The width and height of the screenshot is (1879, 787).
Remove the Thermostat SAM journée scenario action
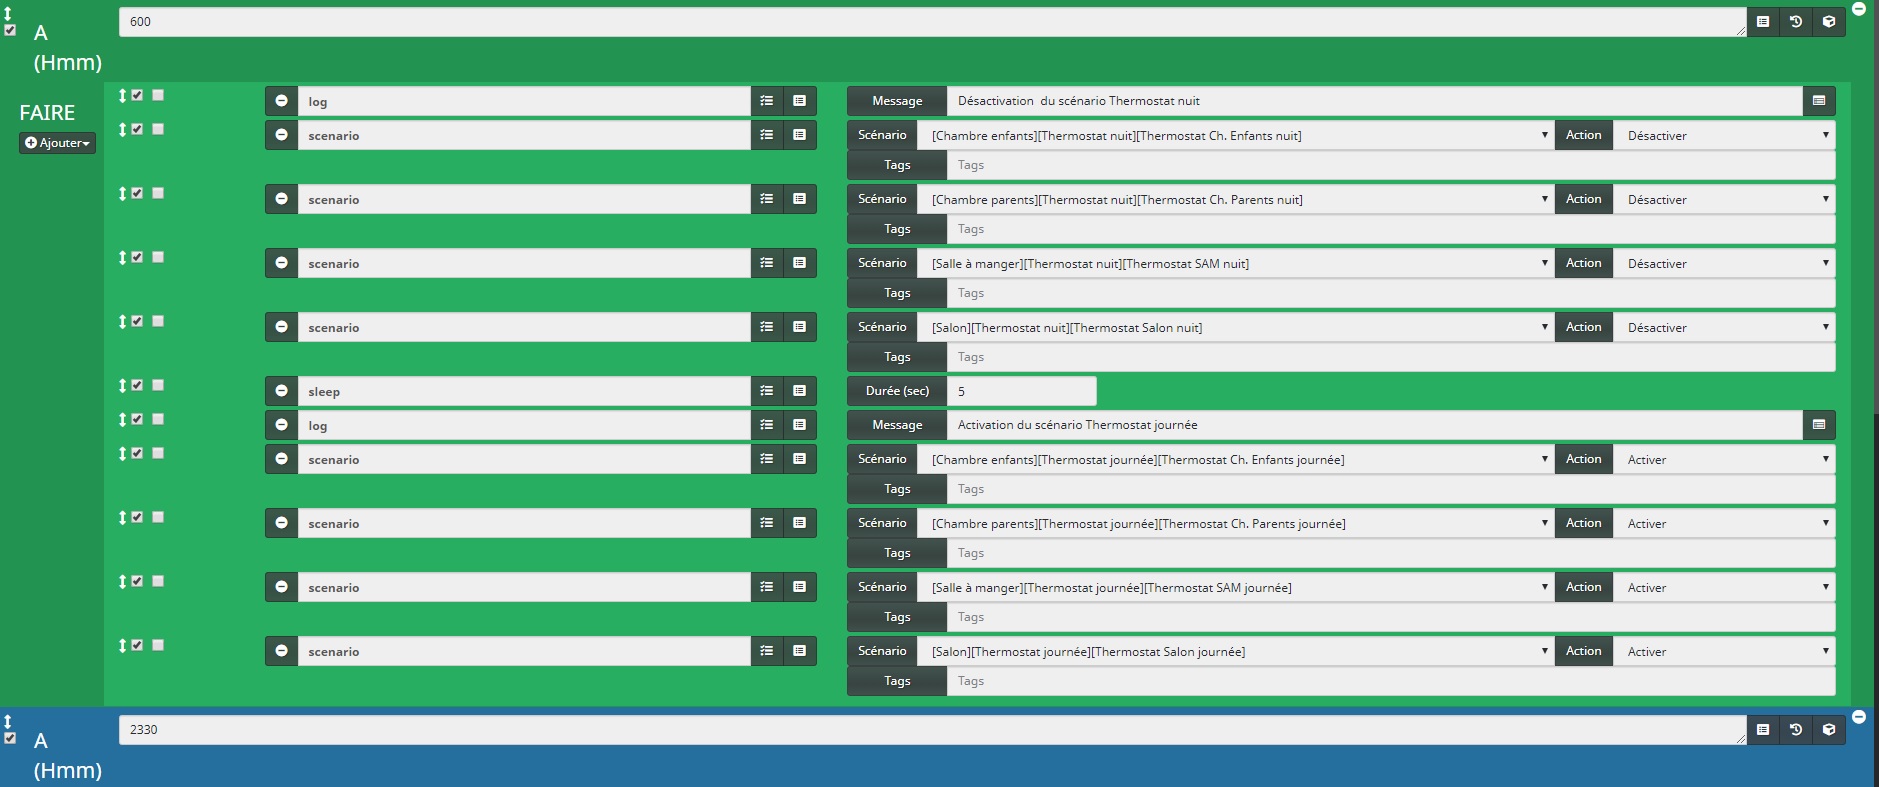tap(281, 587)
